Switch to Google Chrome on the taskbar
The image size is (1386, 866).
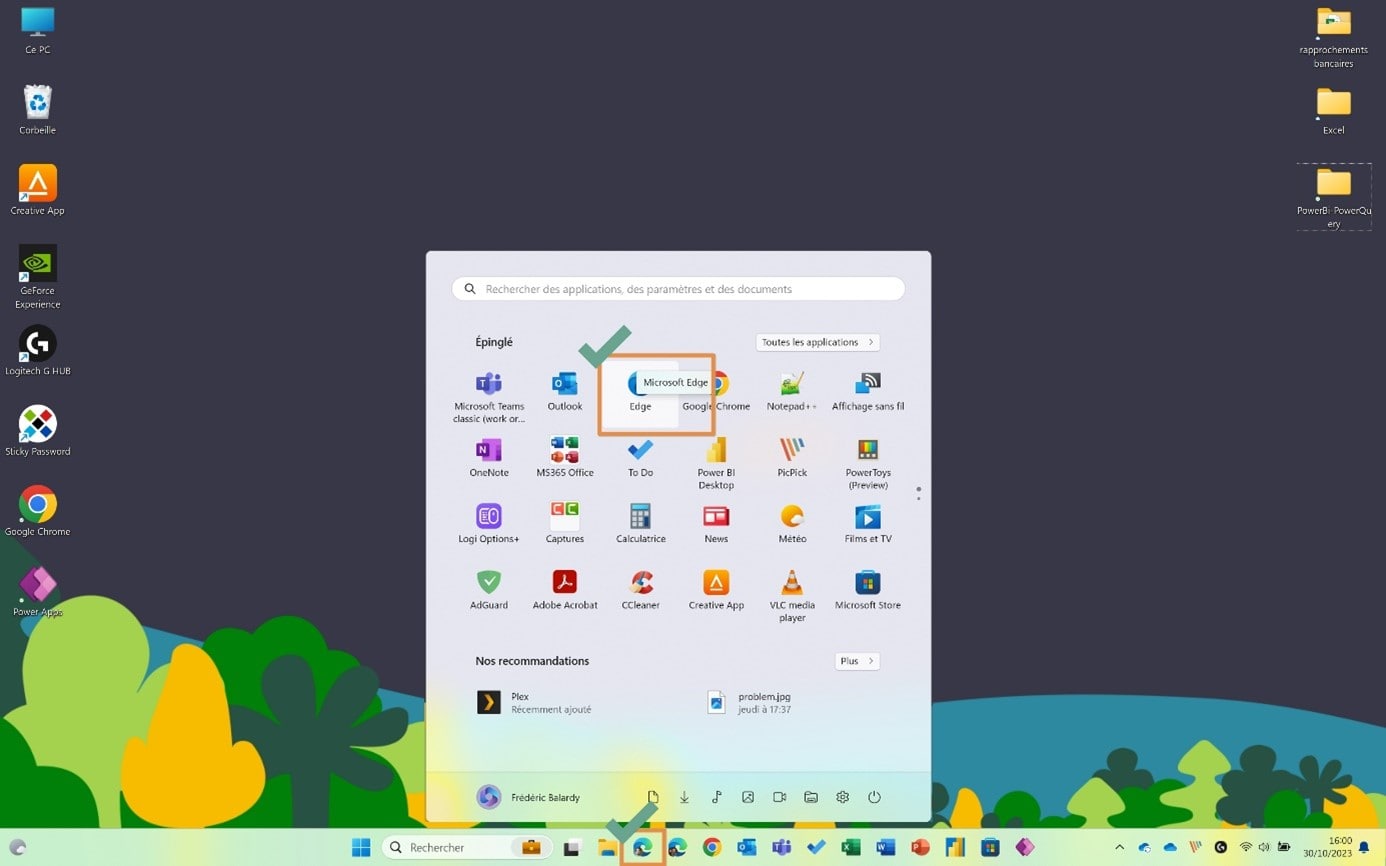711,847
